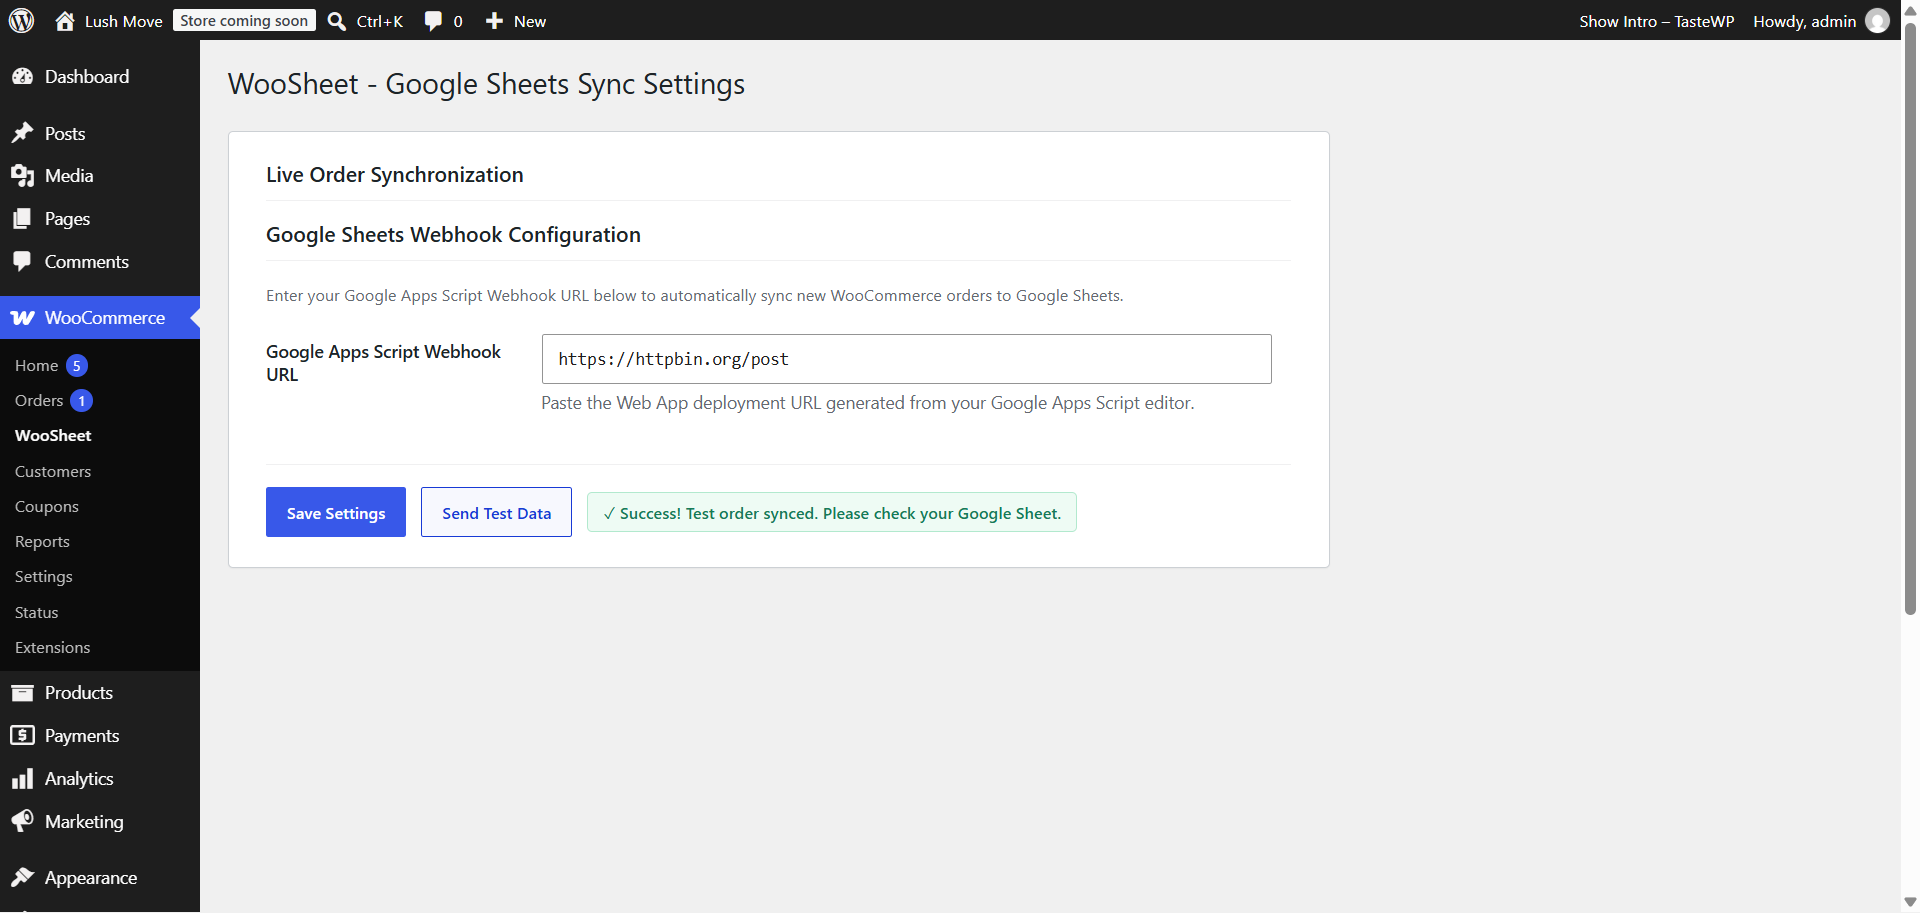The image size is (1920, 913).
Task: Click the Marketing megaphone icon
Action: pyautogui.click(x=22, y=822)
